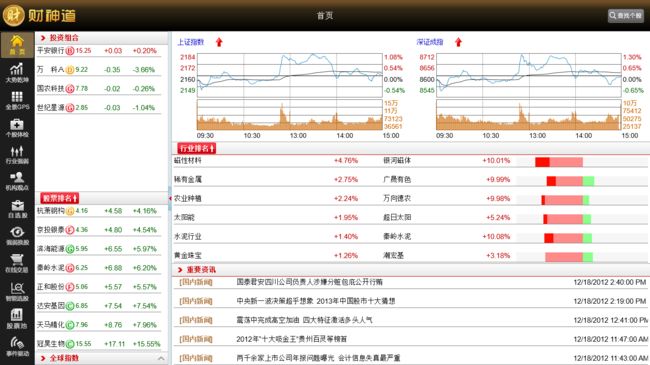
Task: Click red-green bar in 稀有金属 row
Action: 570,181
